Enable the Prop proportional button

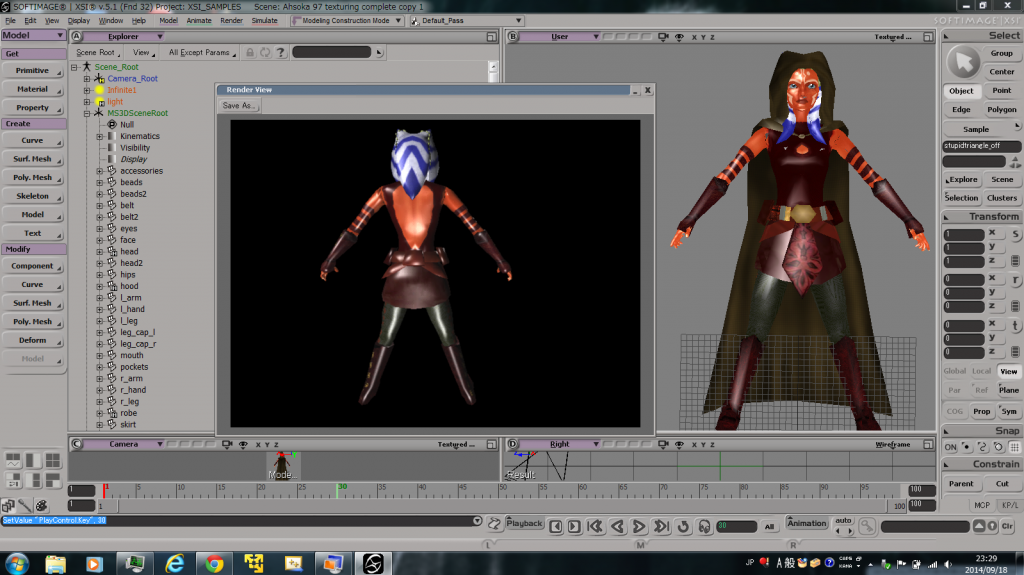click(982, 412)
